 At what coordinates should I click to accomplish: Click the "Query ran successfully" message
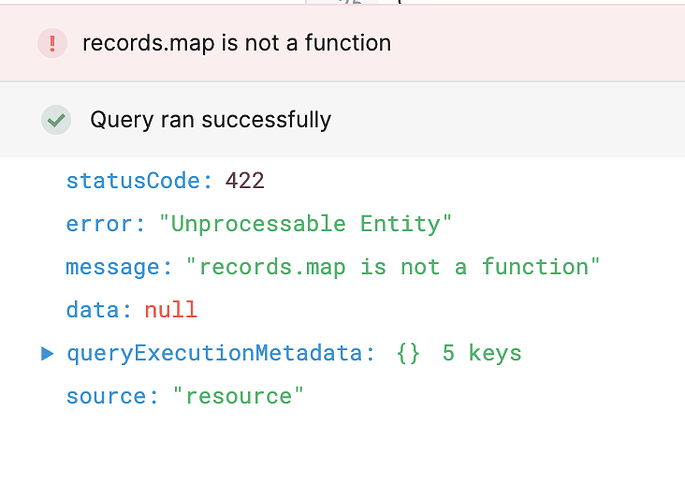211,120
